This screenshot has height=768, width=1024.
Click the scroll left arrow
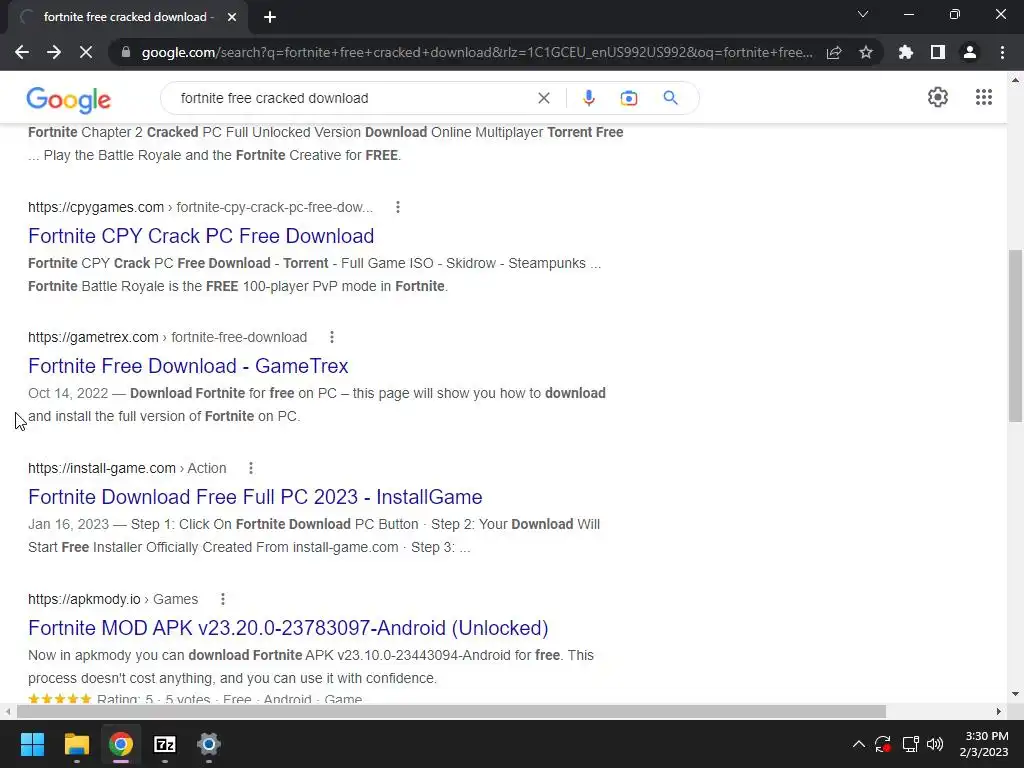7,711
